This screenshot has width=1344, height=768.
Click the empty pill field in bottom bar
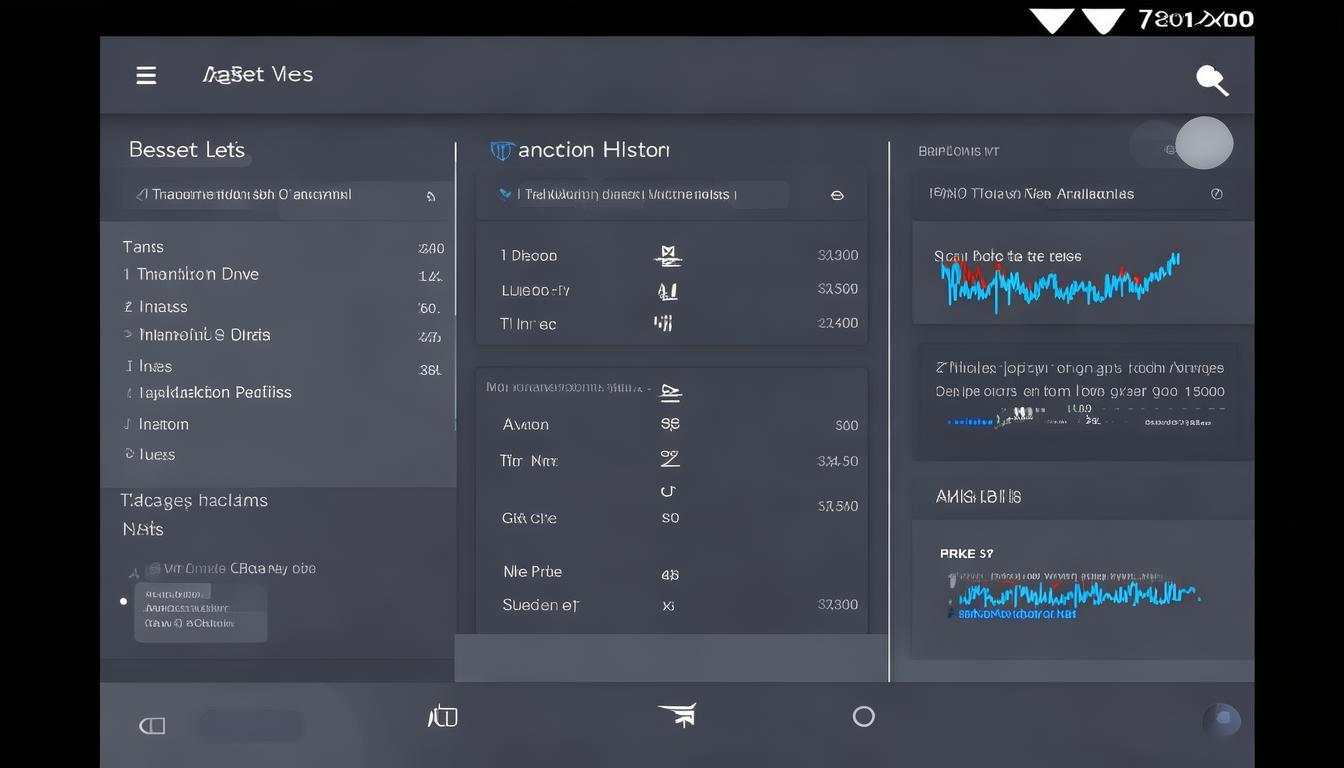(251, 725)
